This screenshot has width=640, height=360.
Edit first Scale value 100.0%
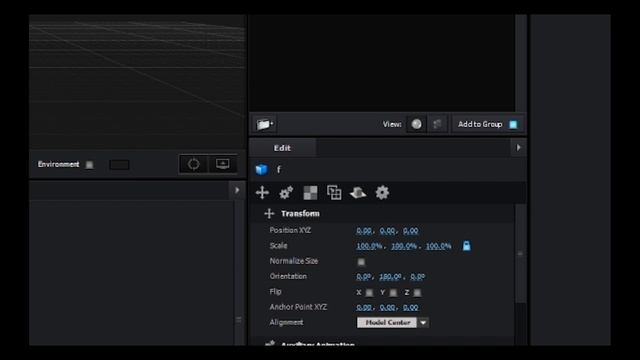point(369,246)
